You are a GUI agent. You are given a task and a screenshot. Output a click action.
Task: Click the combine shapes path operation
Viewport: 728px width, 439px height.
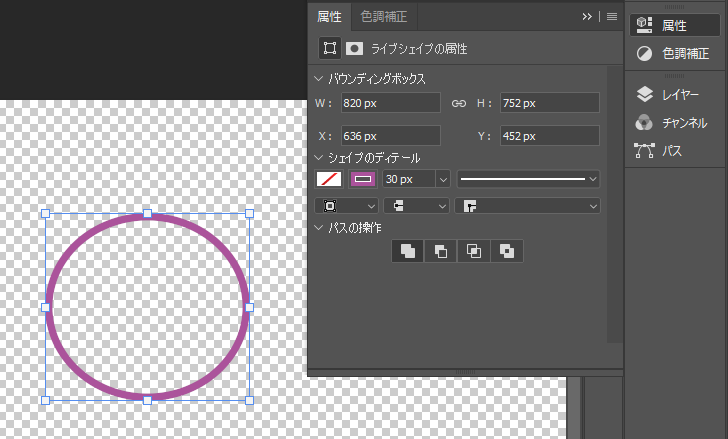tap(408, 251)
